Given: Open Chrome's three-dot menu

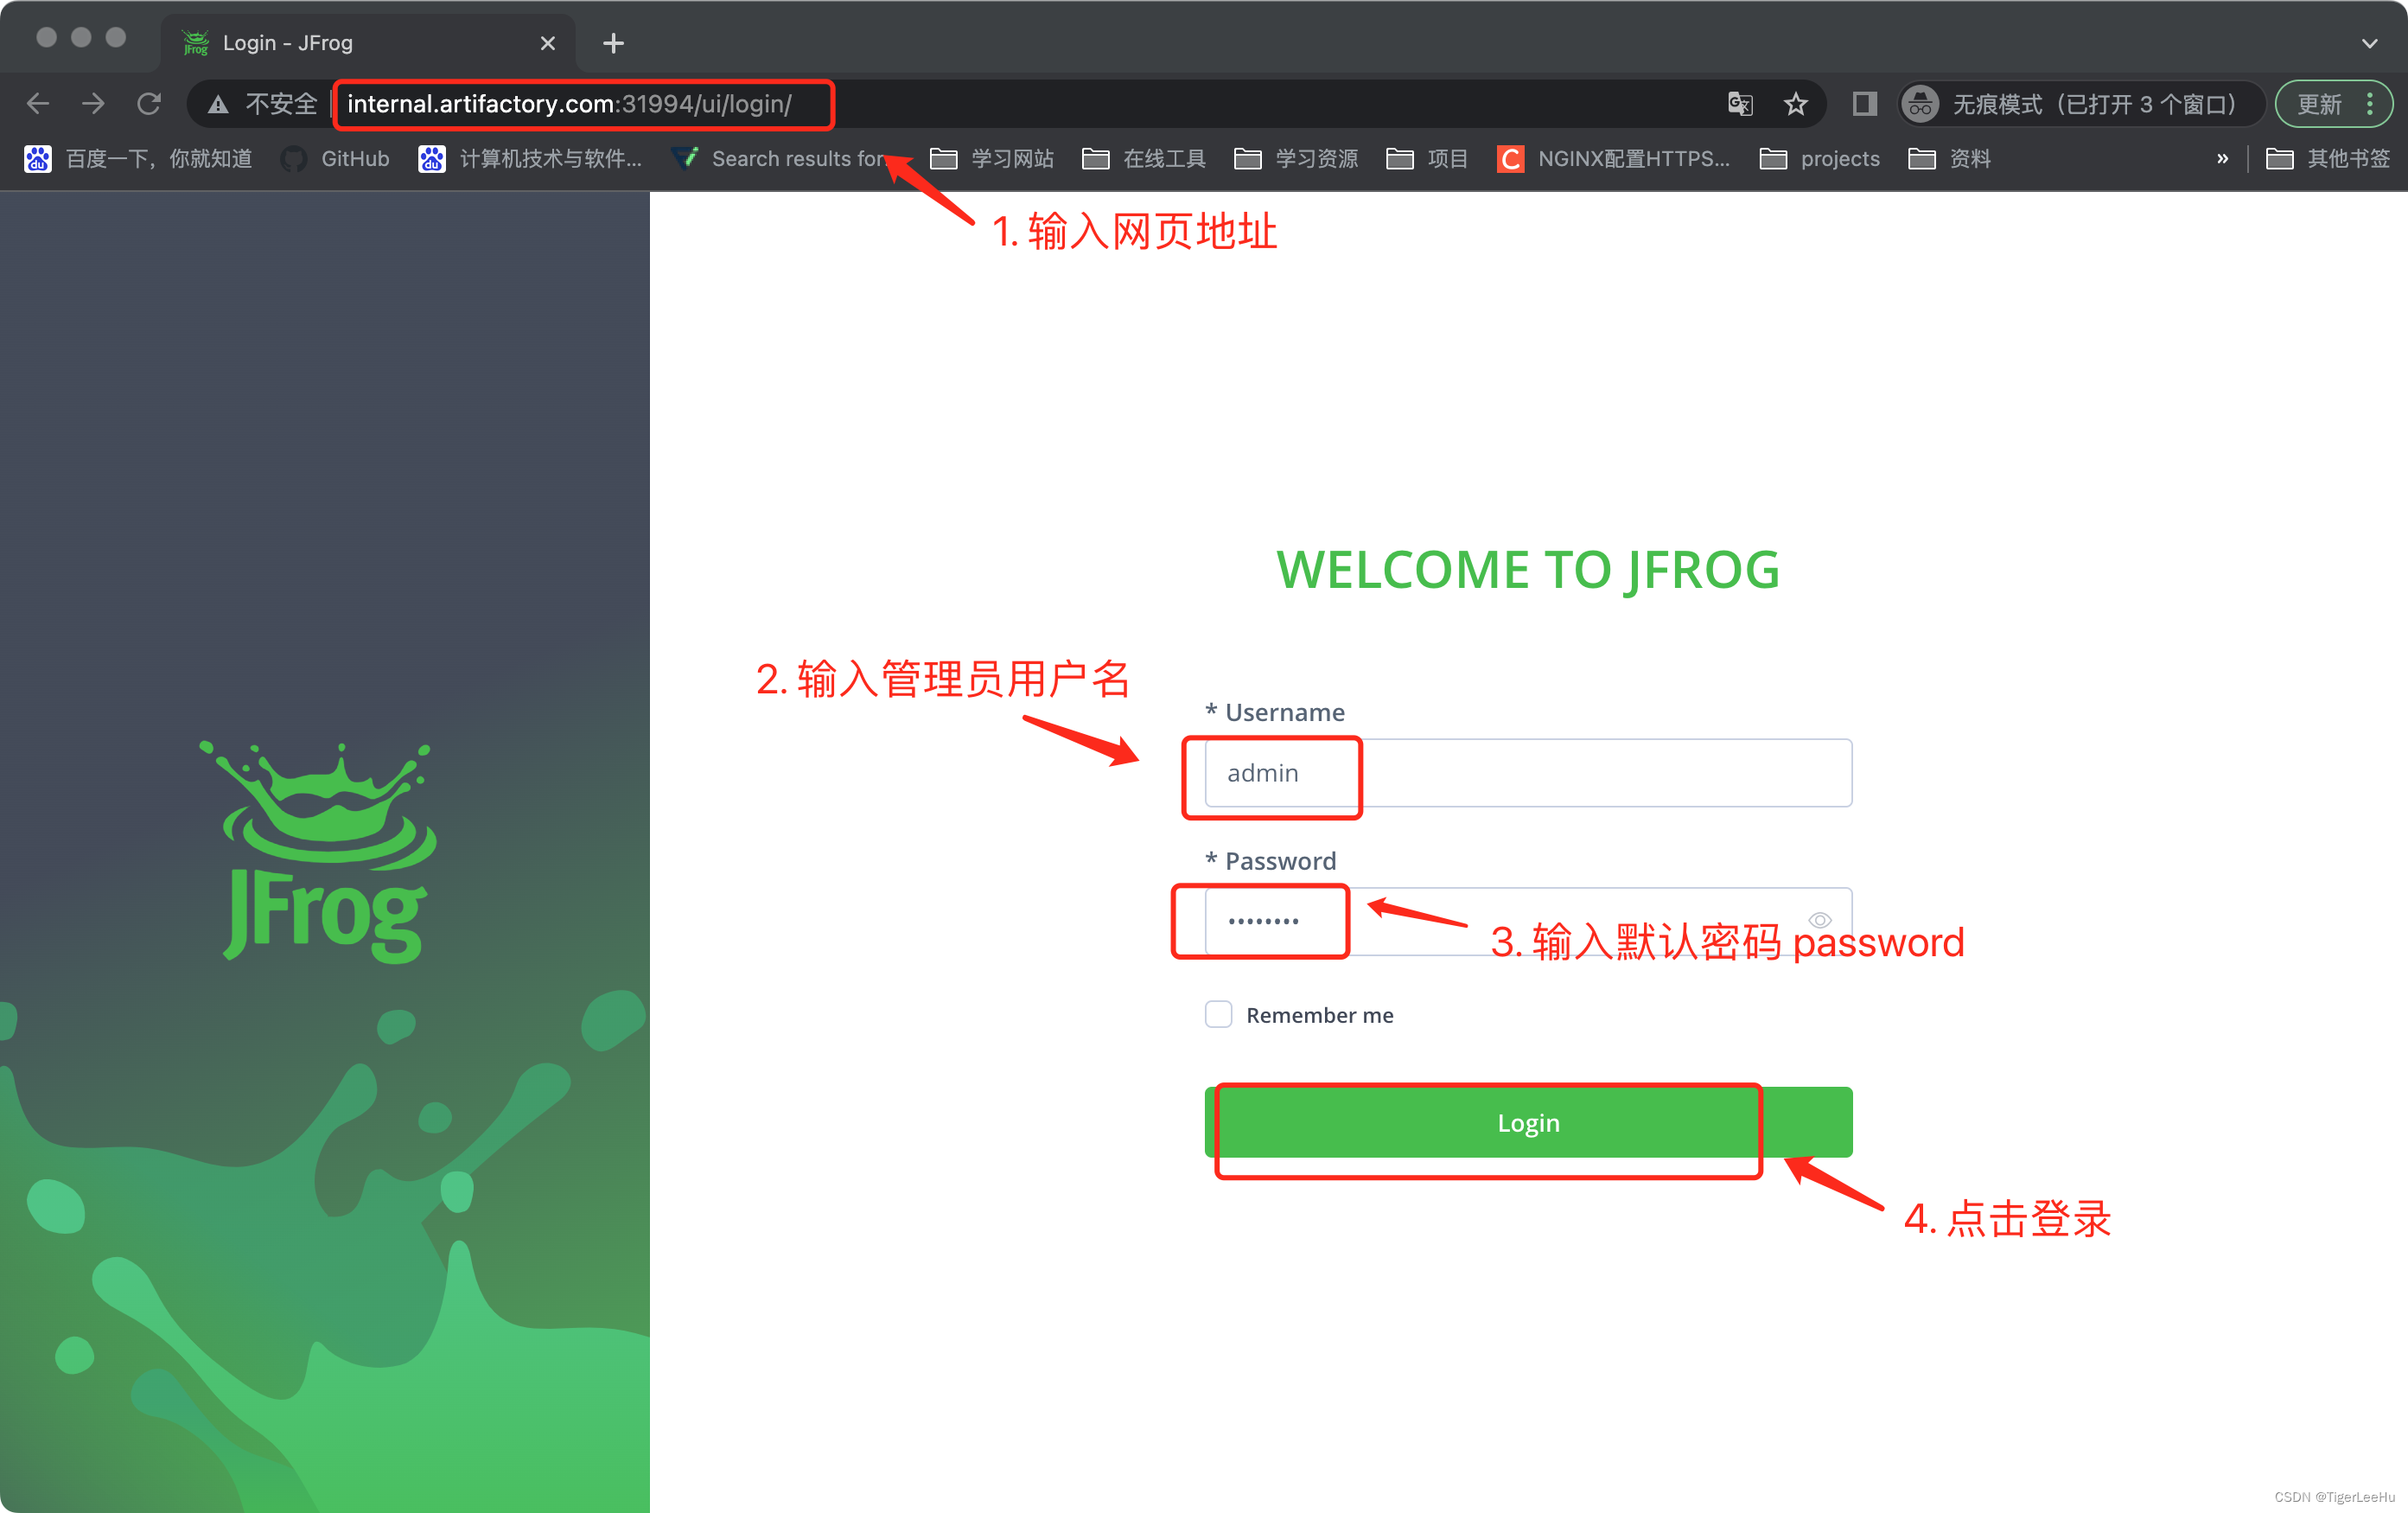Looking at the screenshot, I should [2368, 103].
